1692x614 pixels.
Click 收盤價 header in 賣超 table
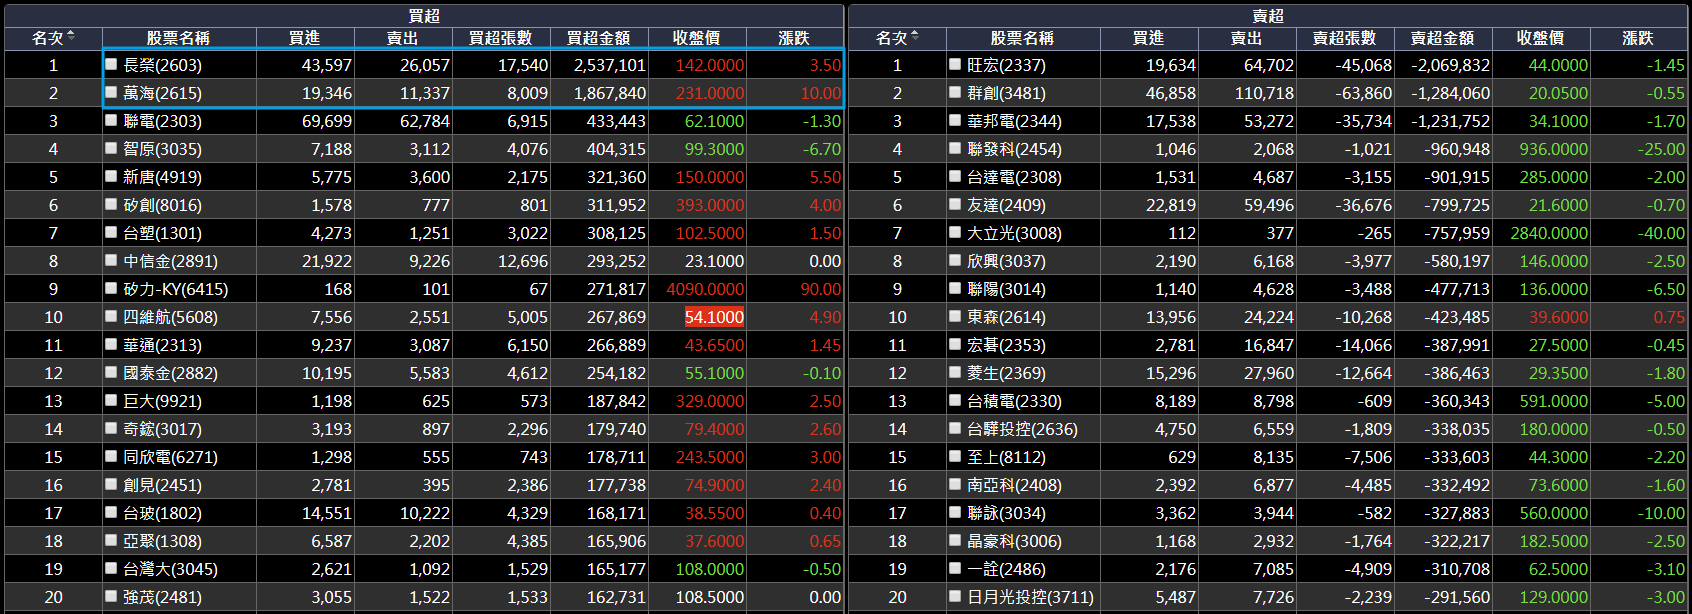[1540, 38]
